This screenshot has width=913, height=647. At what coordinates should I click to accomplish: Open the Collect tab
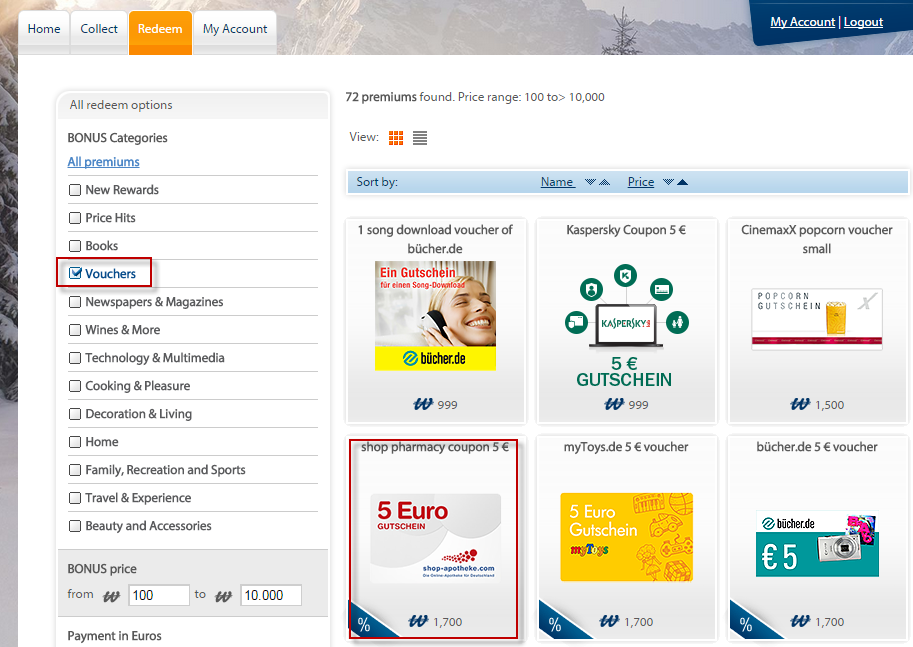point(99,29)
